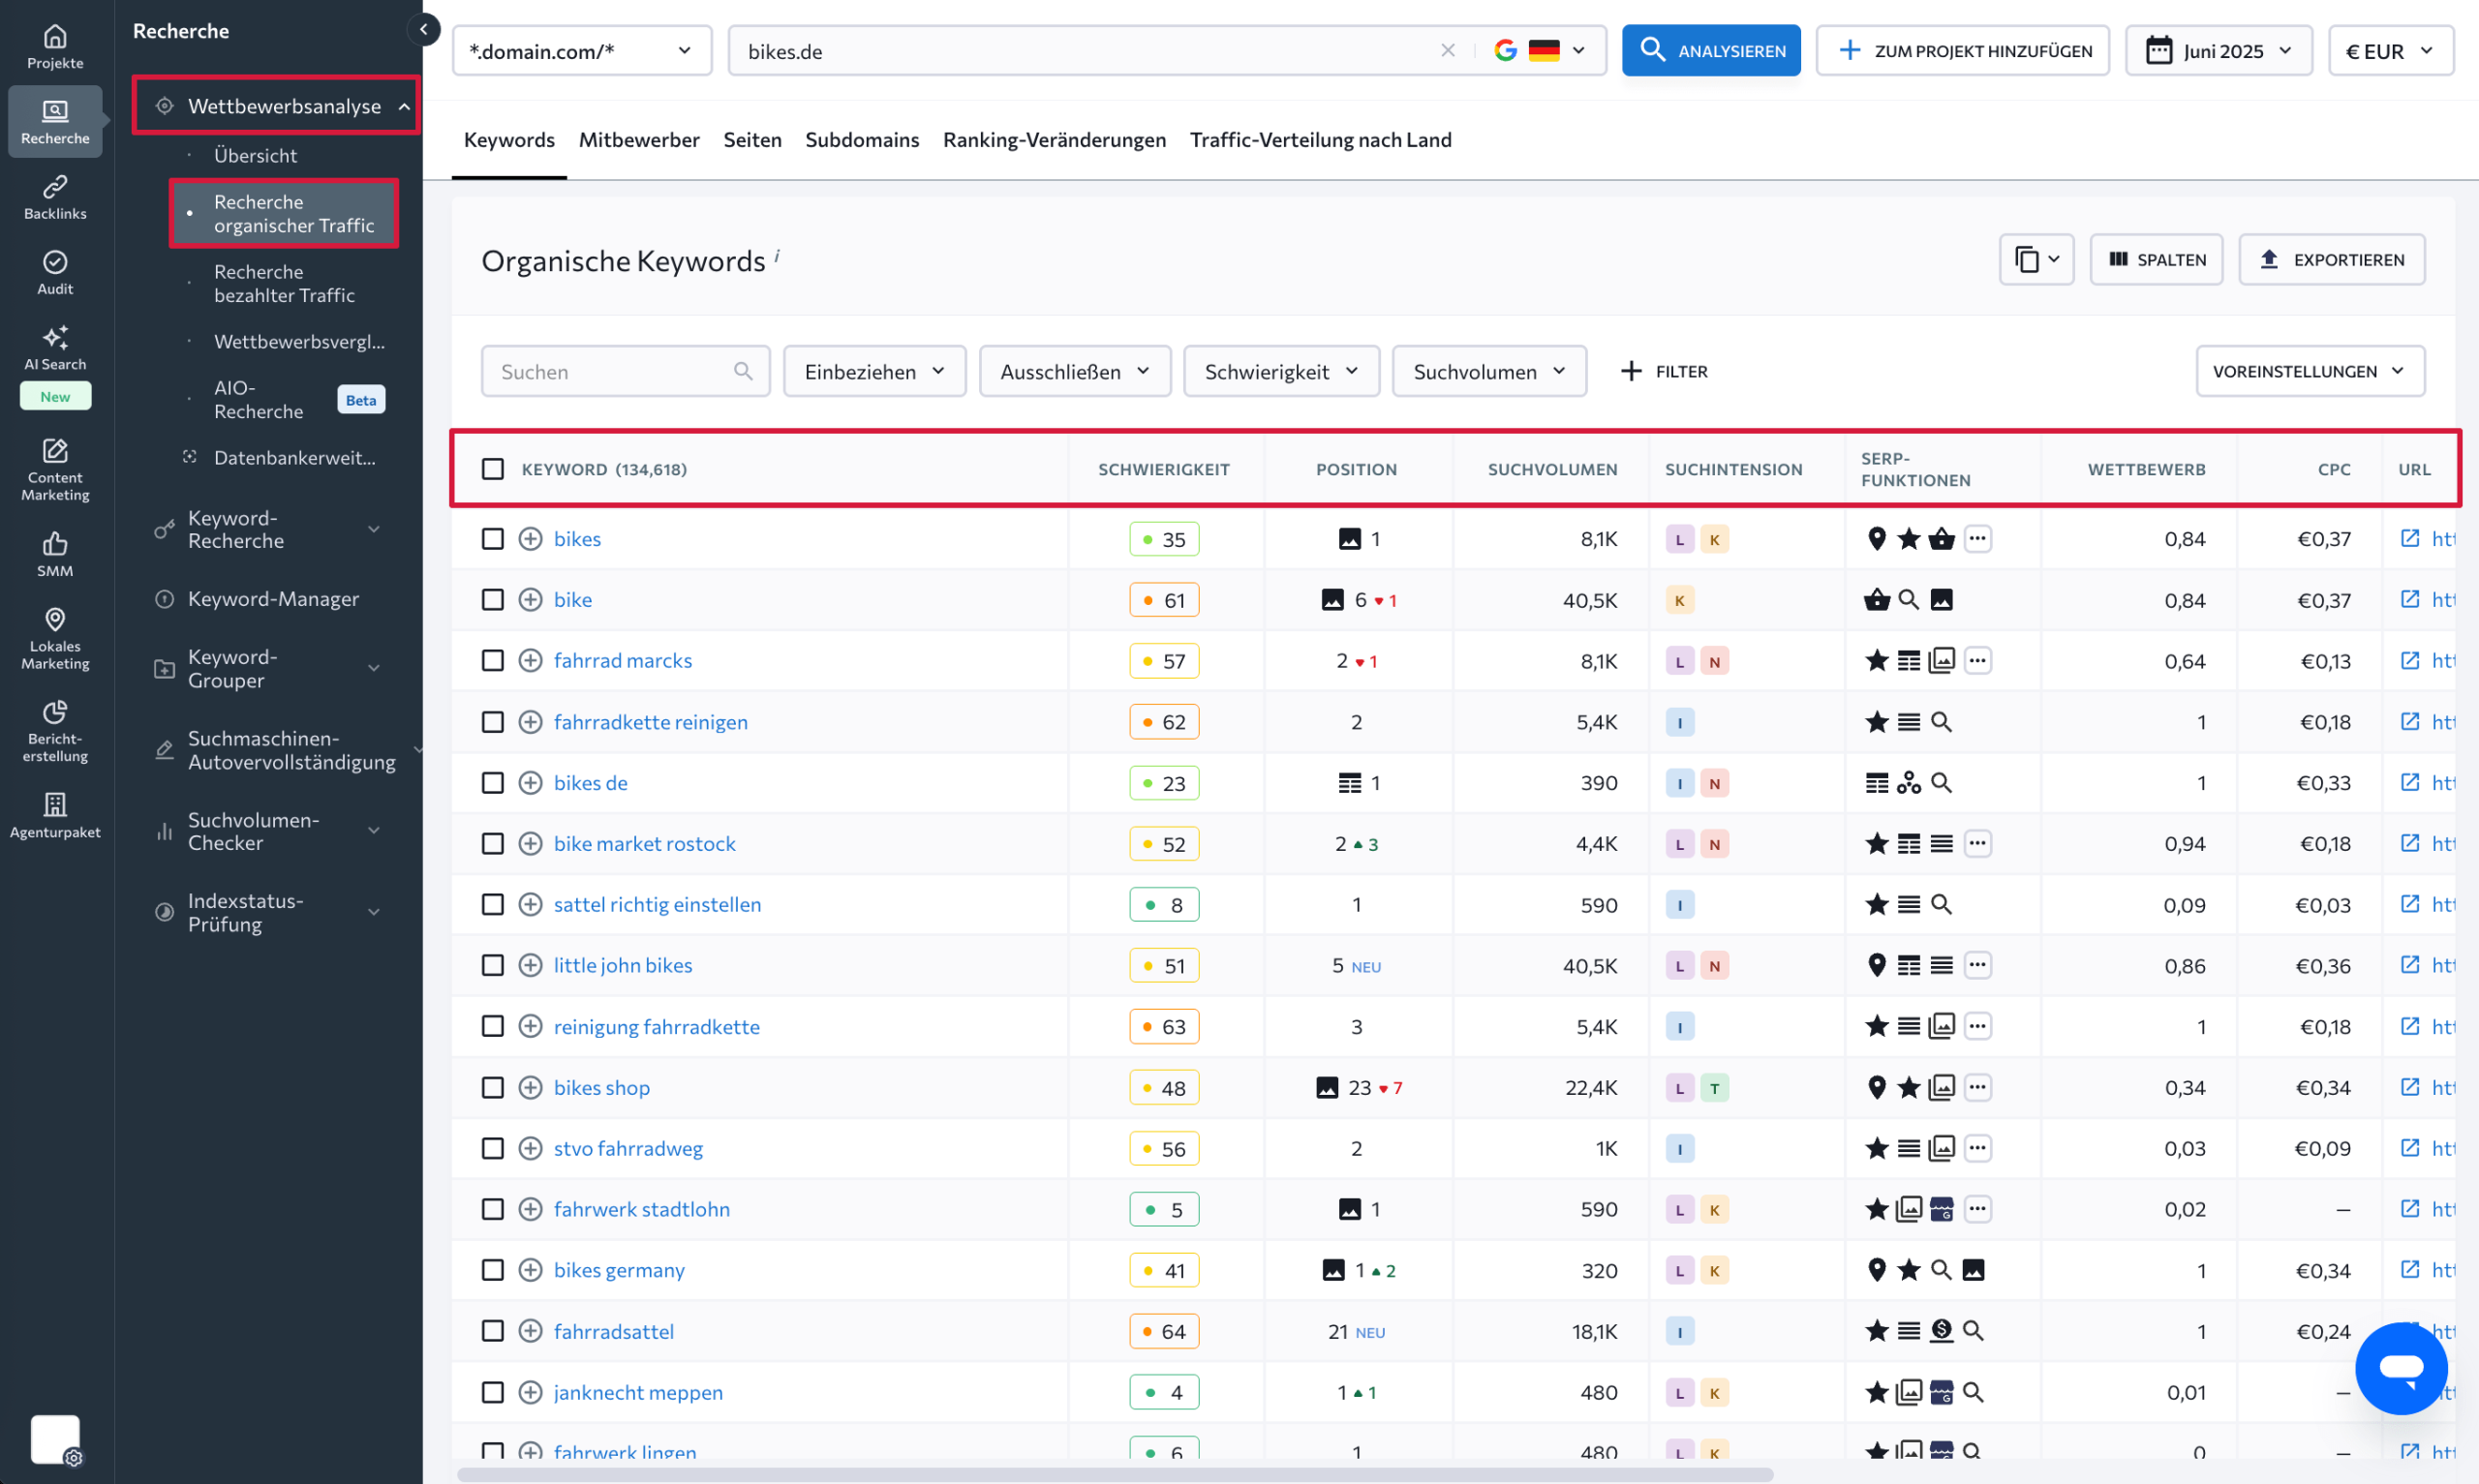The height and width of the screenshot is (1484, 2479).
Task: Open the Backlinks section icon
Action: 55,187
